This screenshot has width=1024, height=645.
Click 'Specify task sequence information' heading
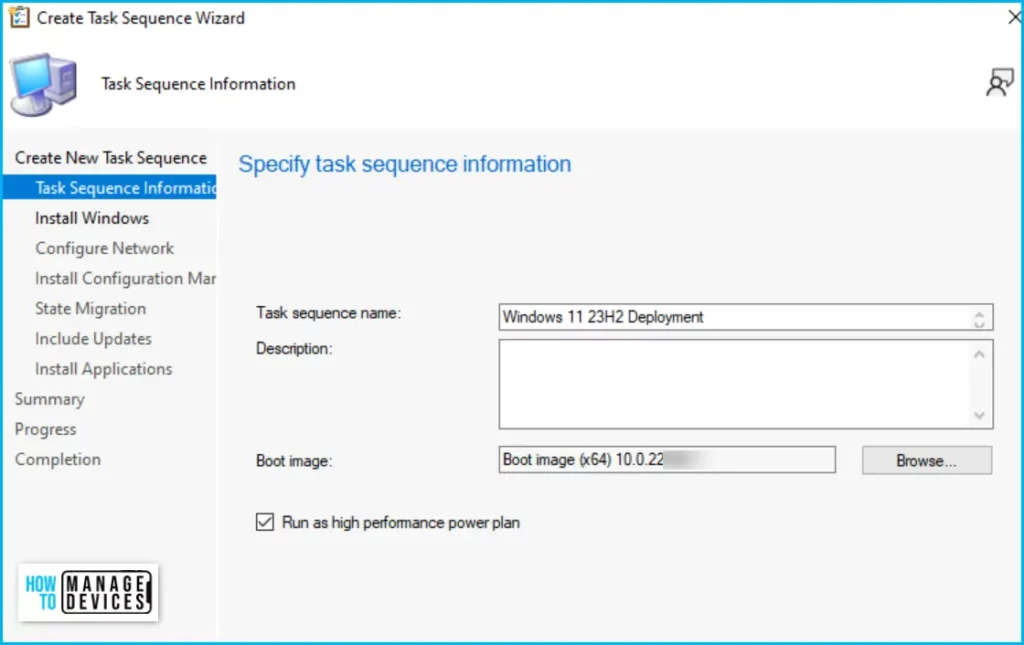404,164
